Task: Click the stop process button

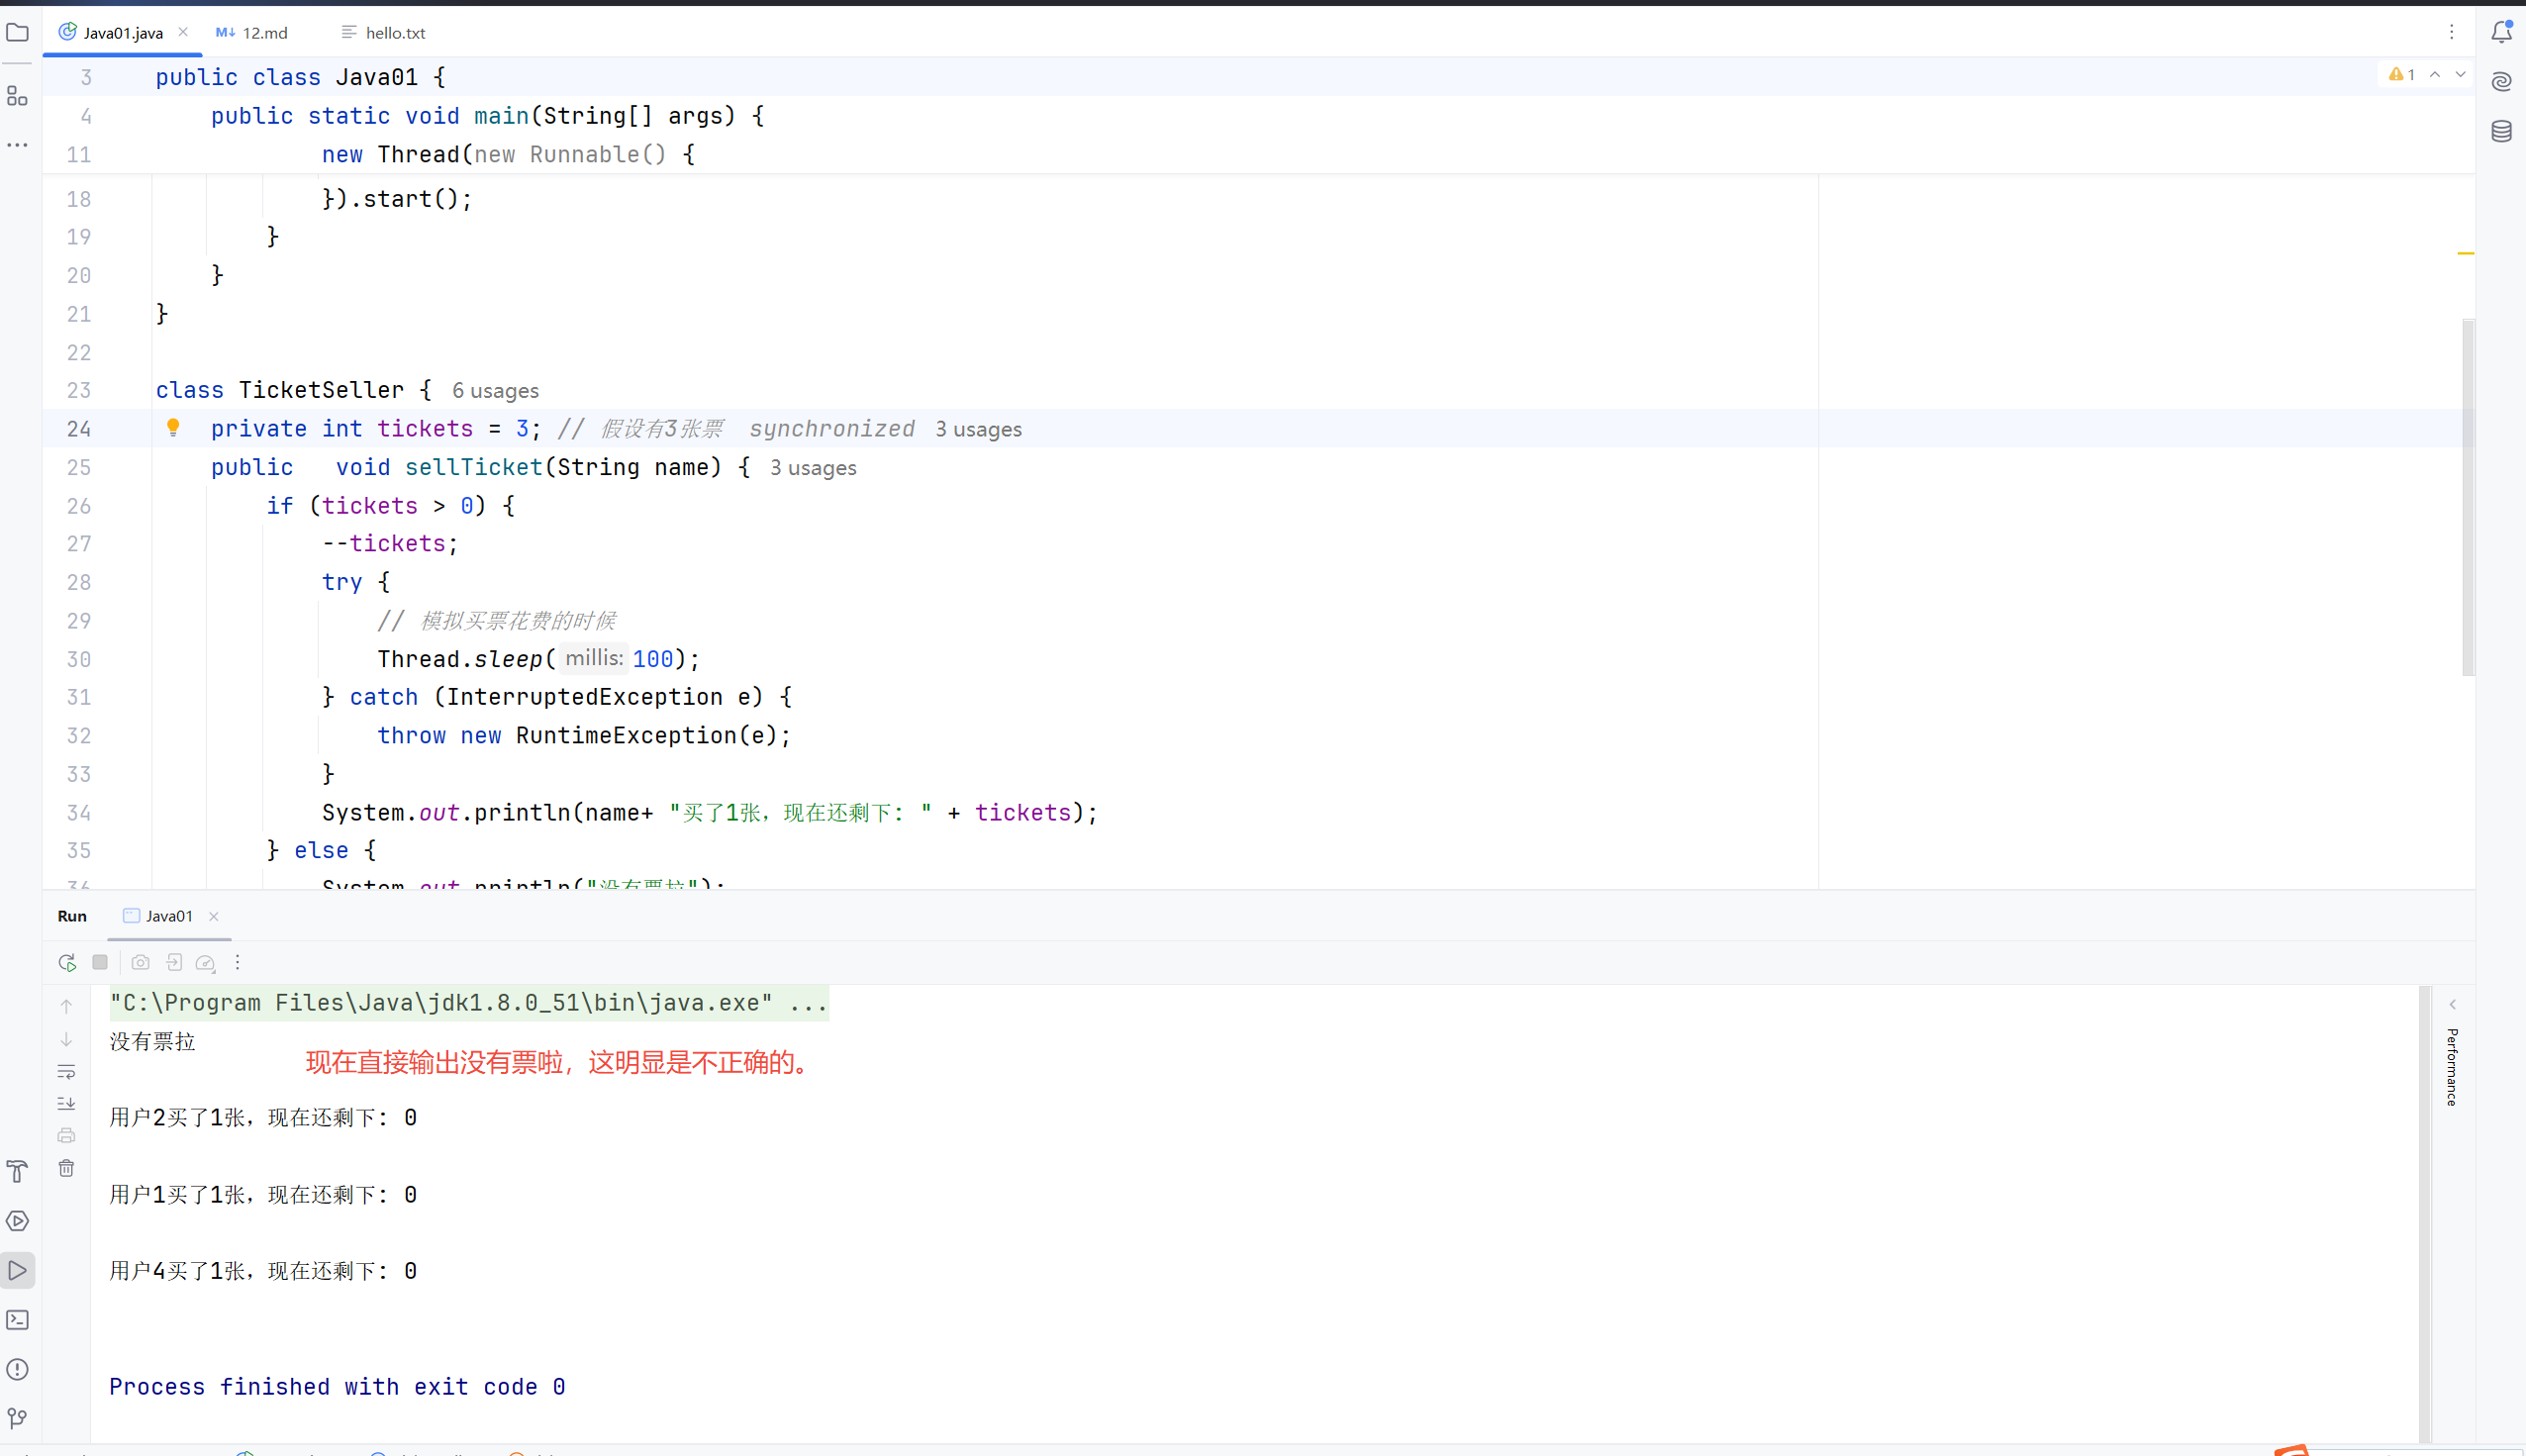Action: (x=100, y=962)
